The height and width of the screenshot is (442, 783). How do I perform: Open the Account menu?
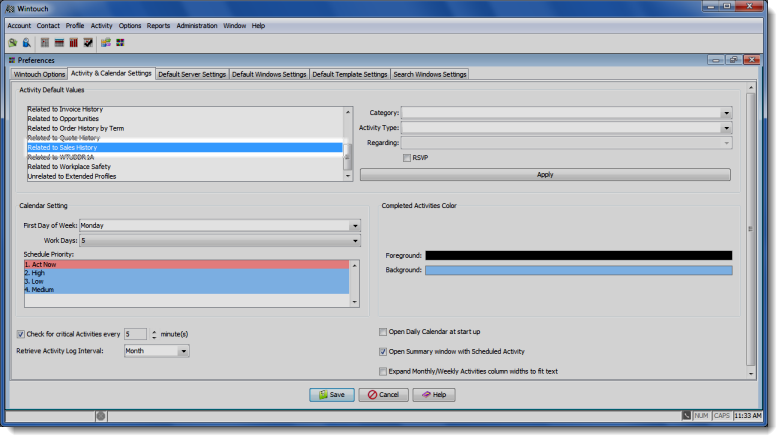click(x=19, y=25)
